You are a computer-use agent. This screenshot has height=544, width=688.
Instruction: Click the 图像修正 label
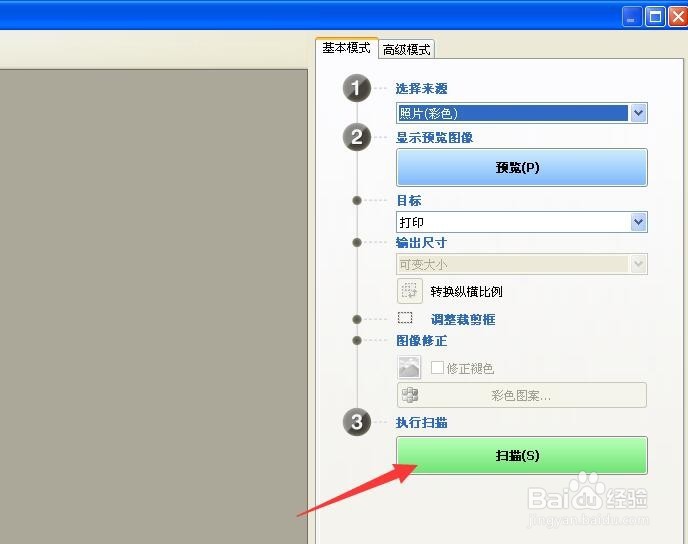421,340
